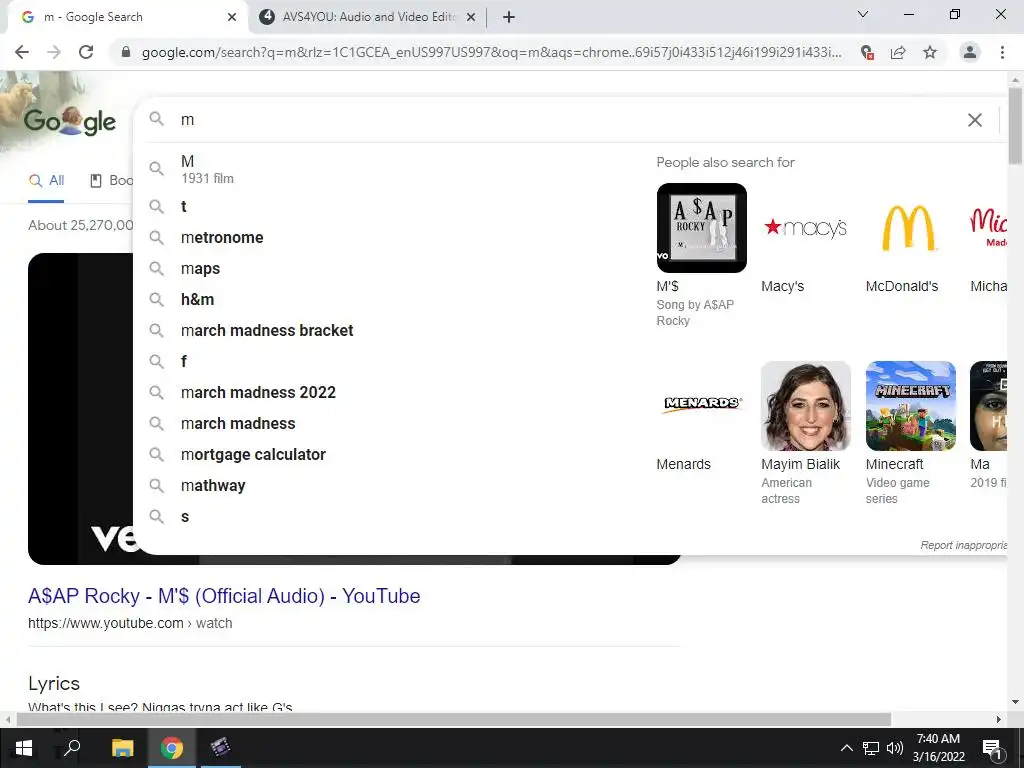Open the McDonald's golden arches tile
Image resolution: width=1024 pixels, height=768 pixels.
[910, 228]
